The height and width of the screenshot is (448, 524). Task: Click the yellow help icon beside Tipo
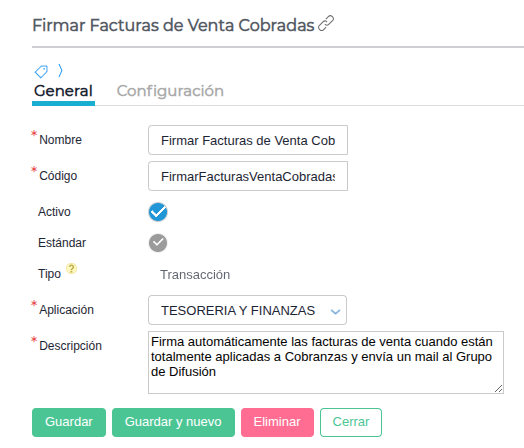(71, 269)
